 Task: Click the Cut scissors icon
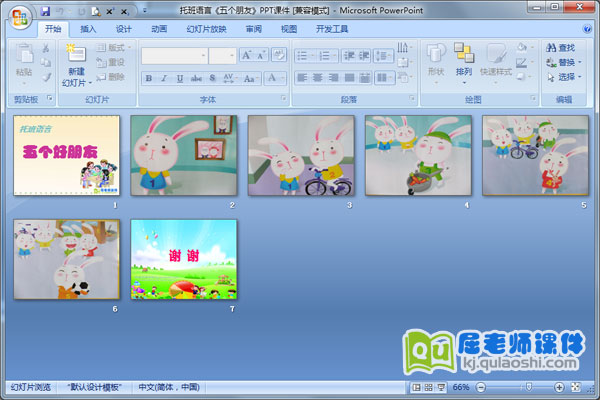click(x=46, y=48)
